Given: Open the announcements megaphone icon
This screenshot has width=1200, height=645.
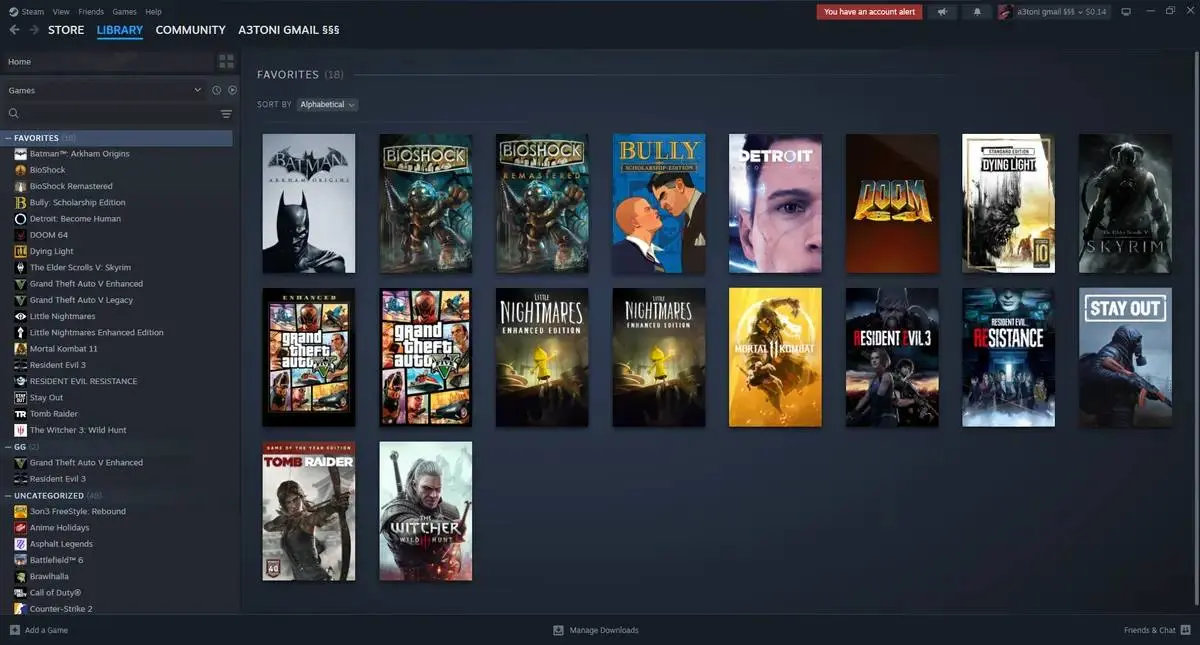Looking at the screenshot, I should (941, 12).
